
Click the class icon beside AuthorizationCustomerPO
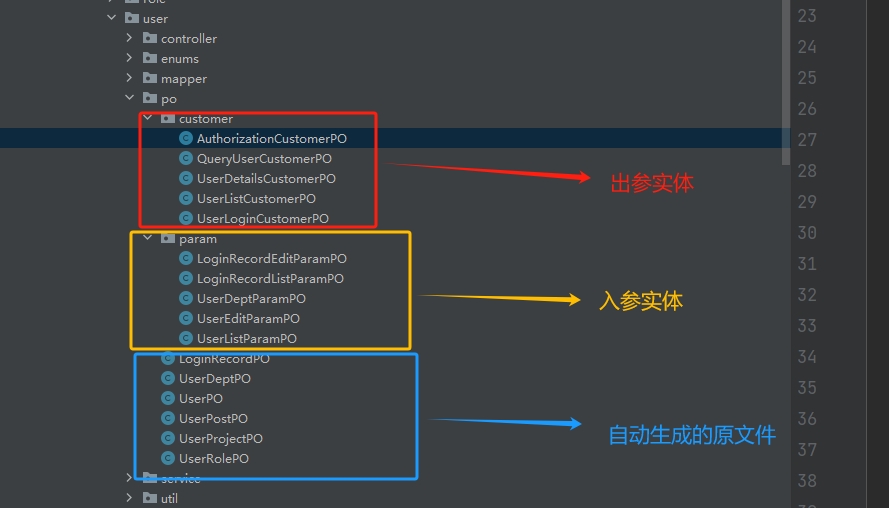pyautogui.click(x=186, y=139)
